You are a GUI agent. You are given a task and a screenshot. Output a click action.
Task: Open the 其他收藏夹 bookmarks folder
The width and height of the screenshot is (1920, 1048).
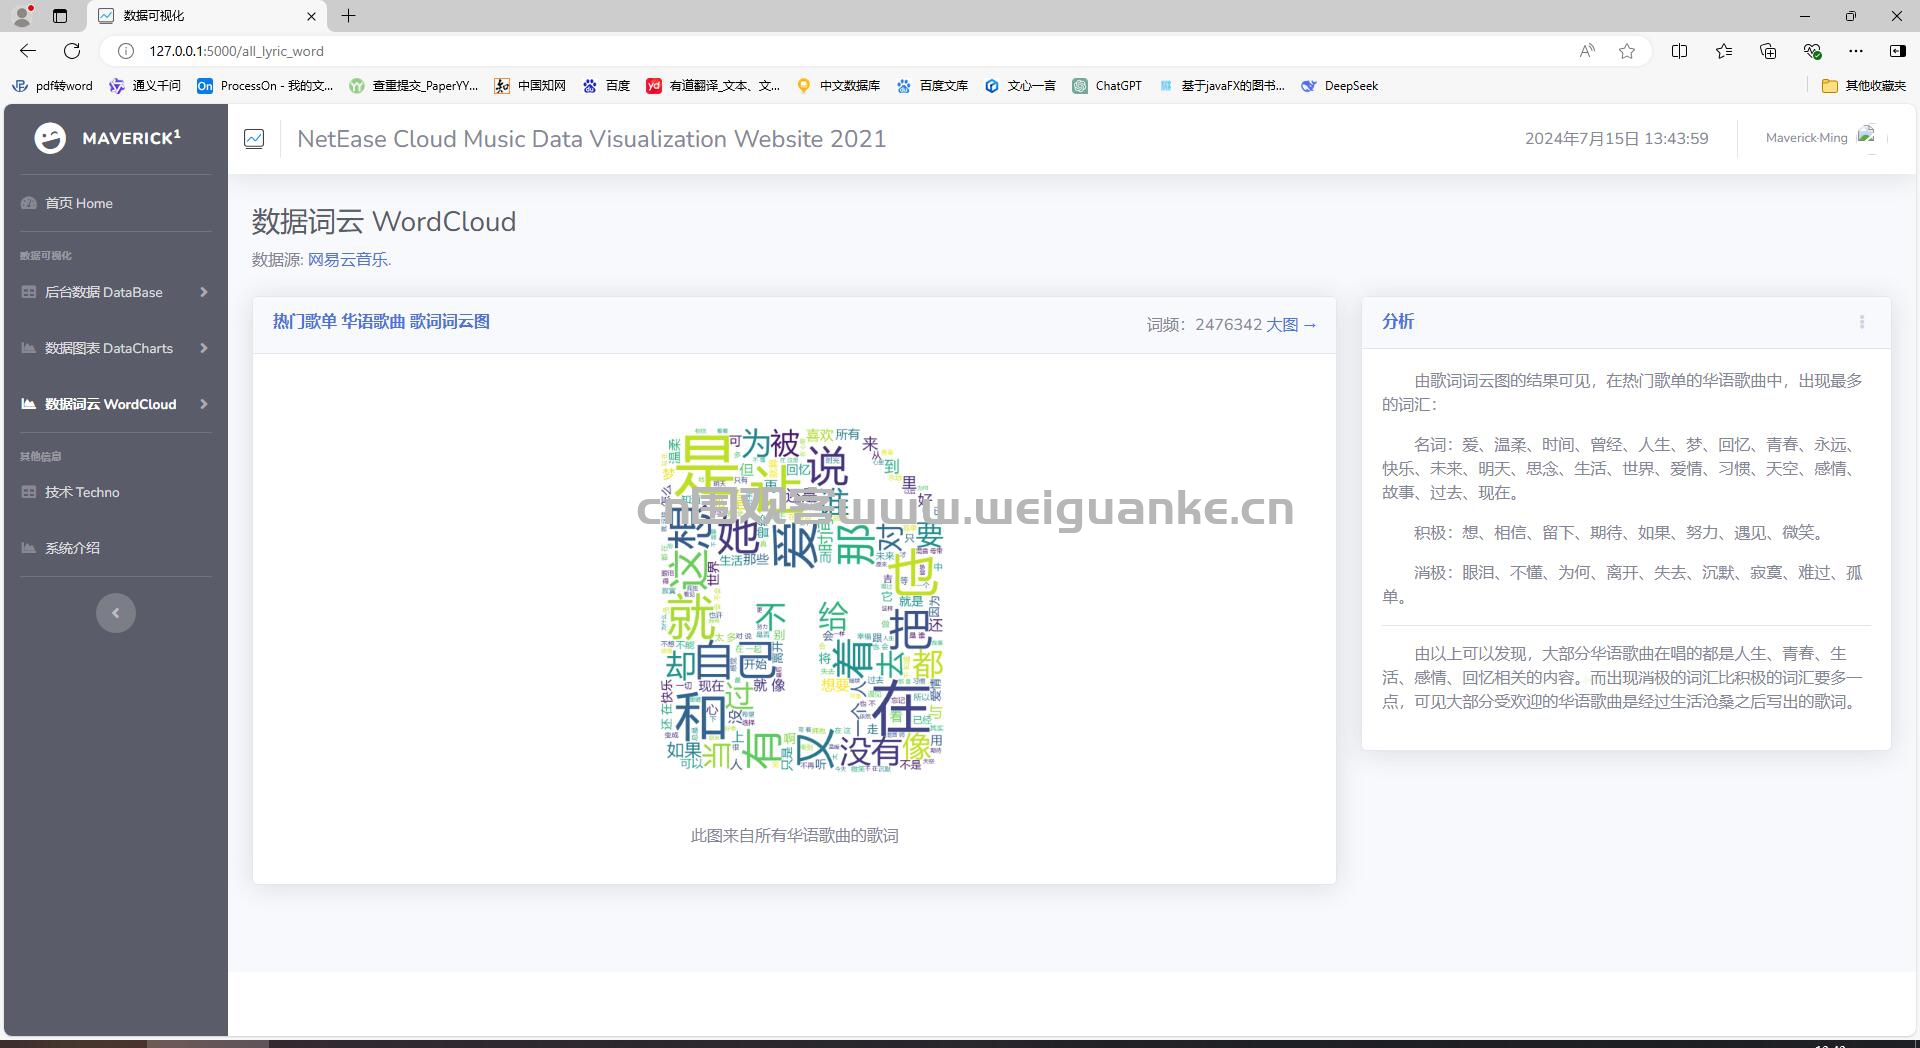point(1864,86)
